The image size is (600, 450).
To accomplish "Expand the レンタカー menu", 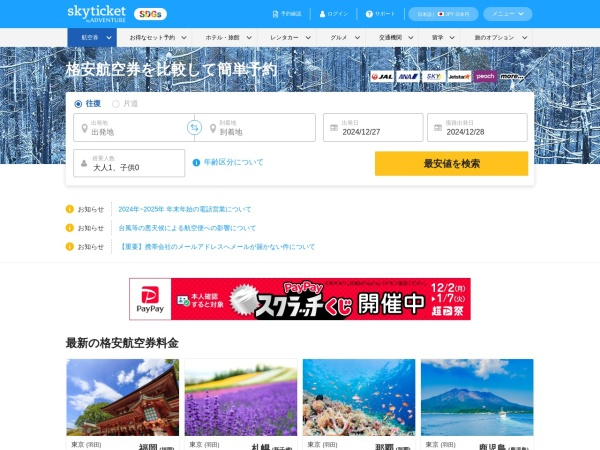I will (x=290, y=38).
